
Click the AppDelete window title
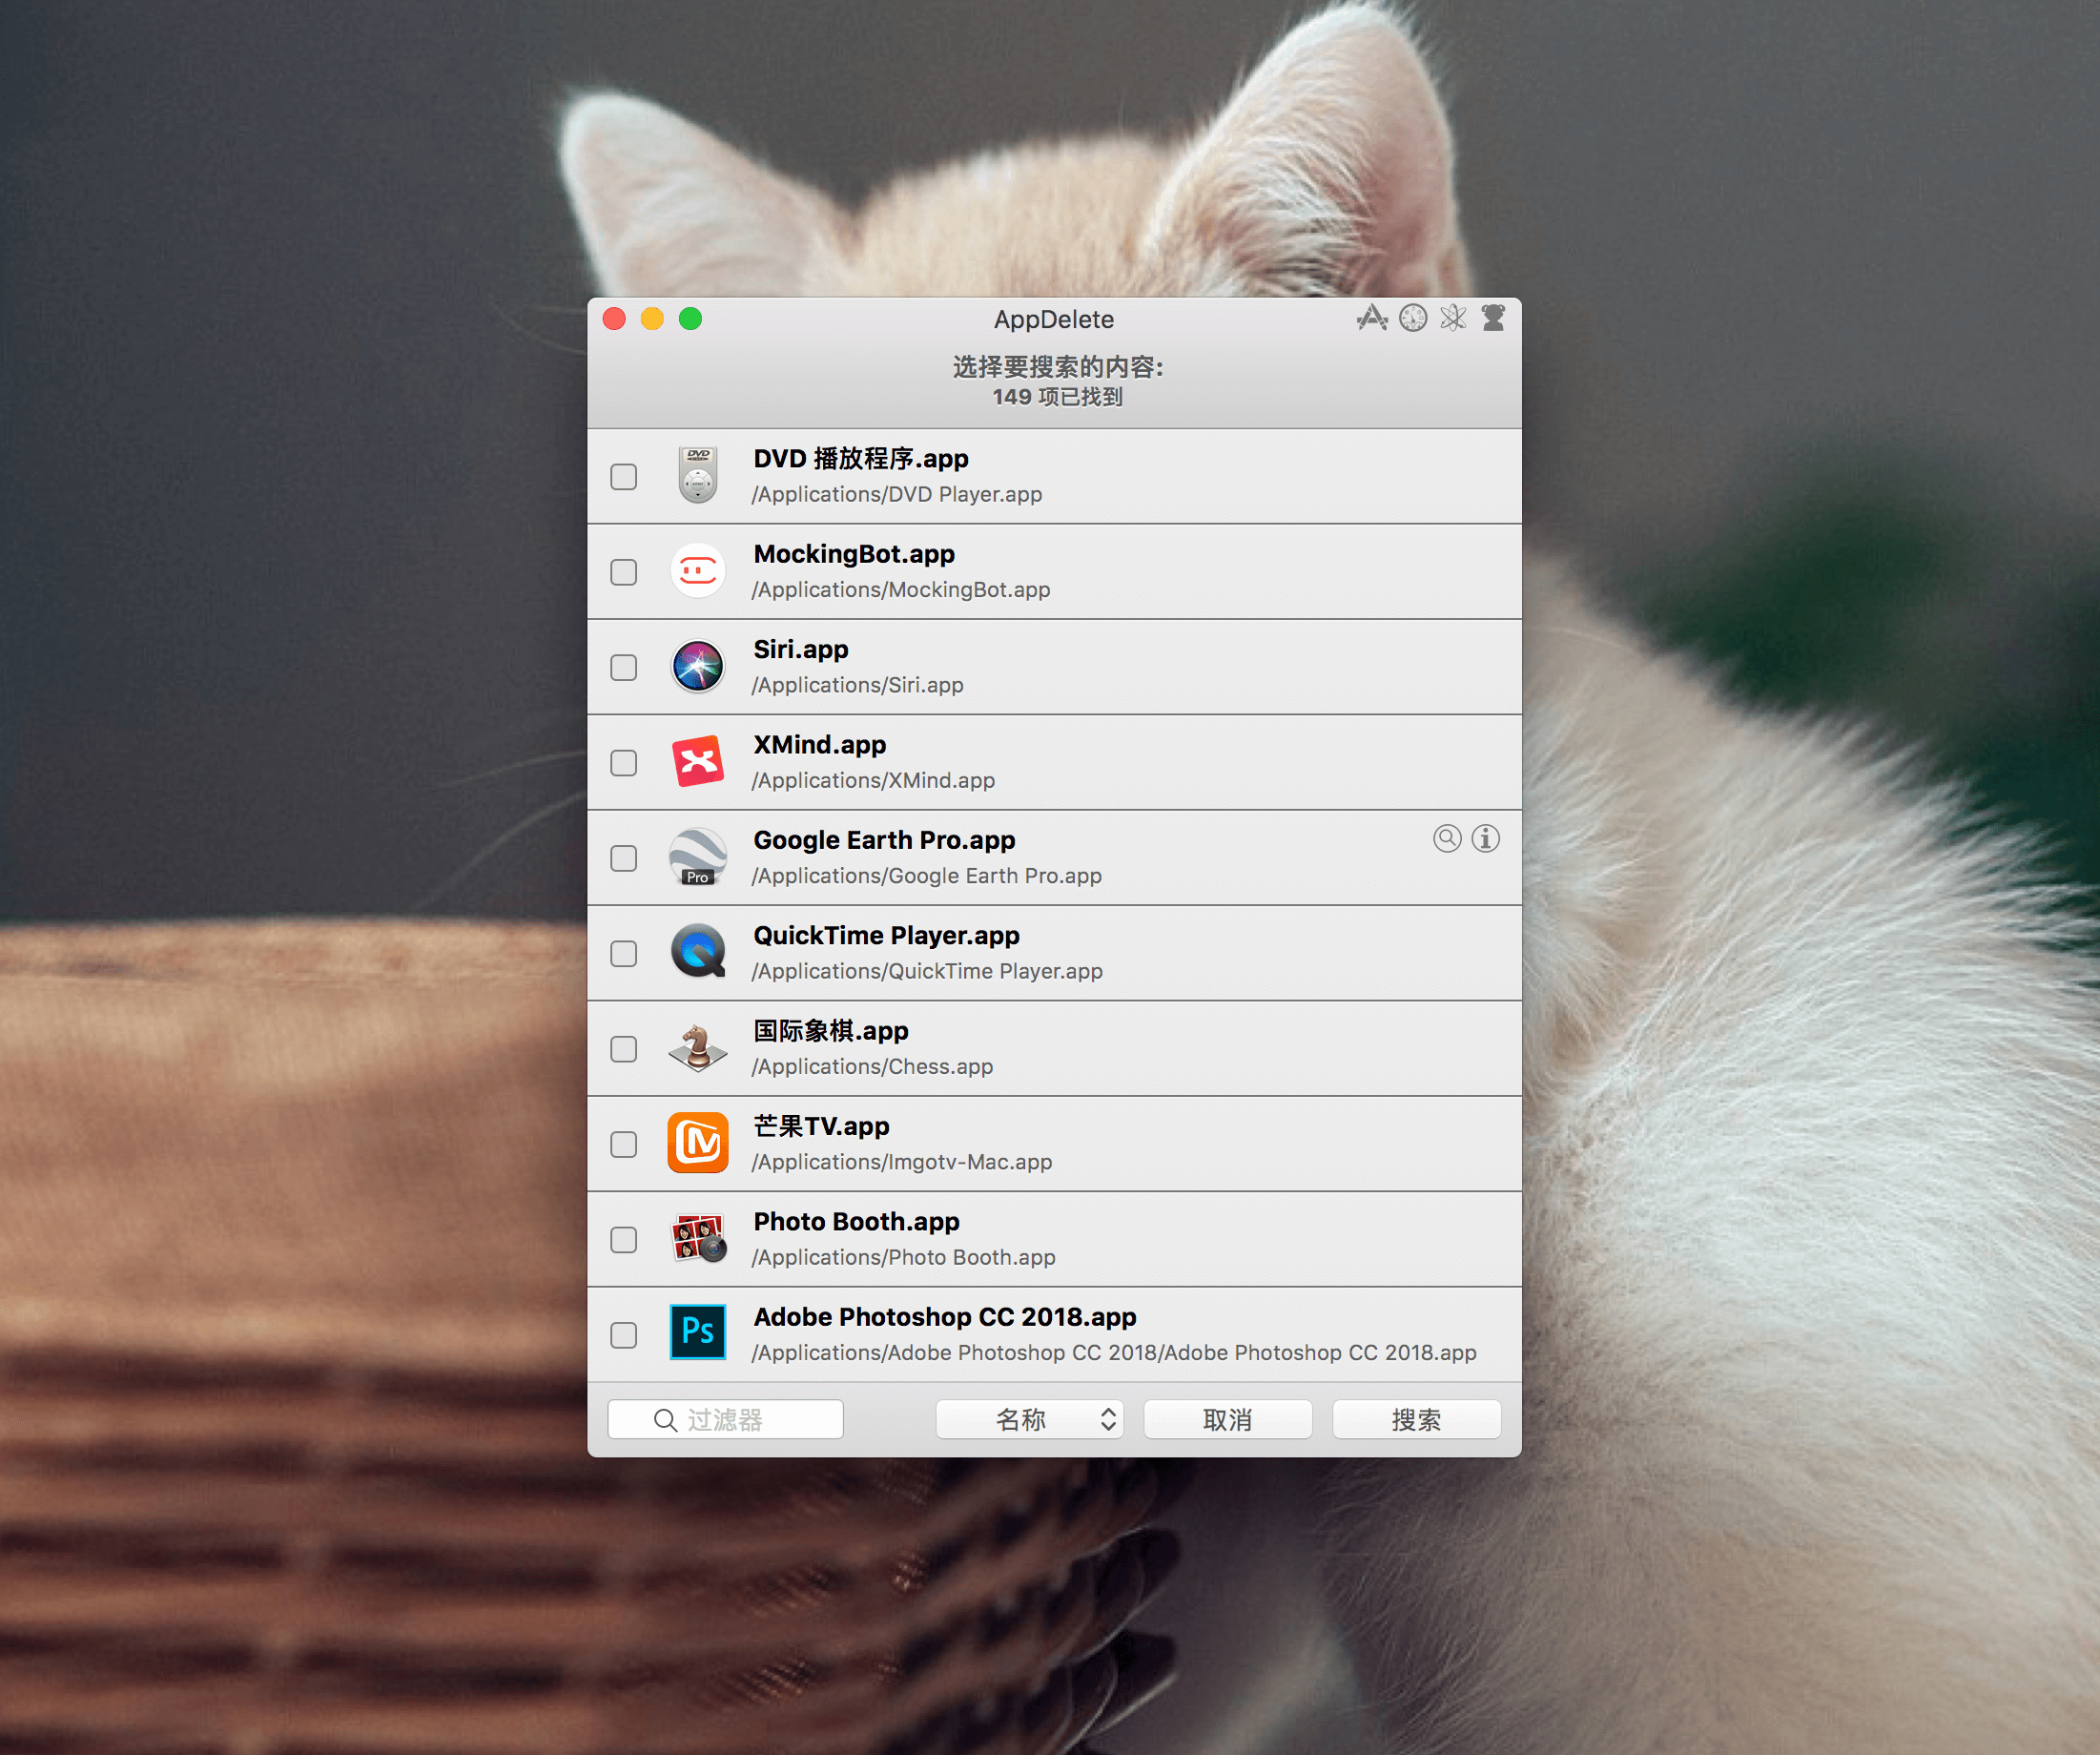1054,319
